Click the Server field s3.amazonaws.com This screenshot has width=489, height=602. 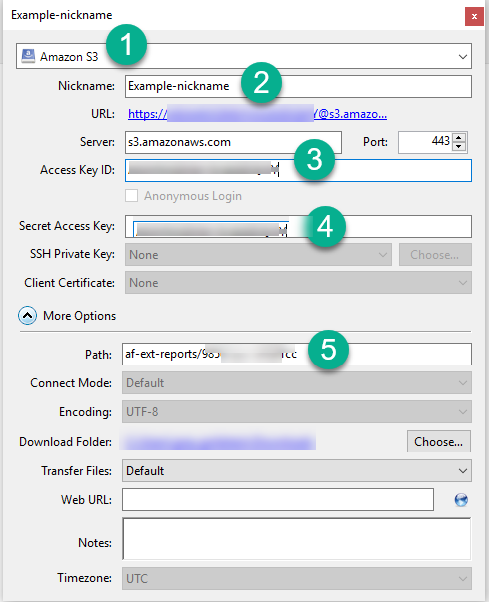pos(233,142)
